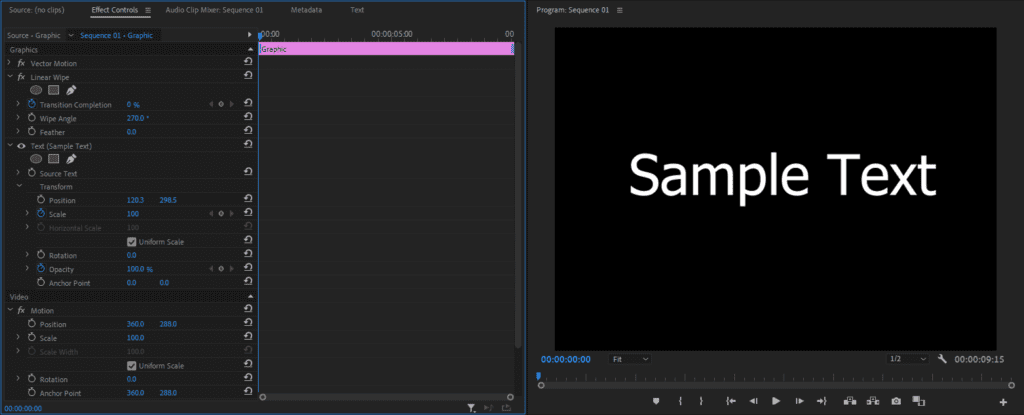Go to In point

pyautogui.click(x=731, y=401)
